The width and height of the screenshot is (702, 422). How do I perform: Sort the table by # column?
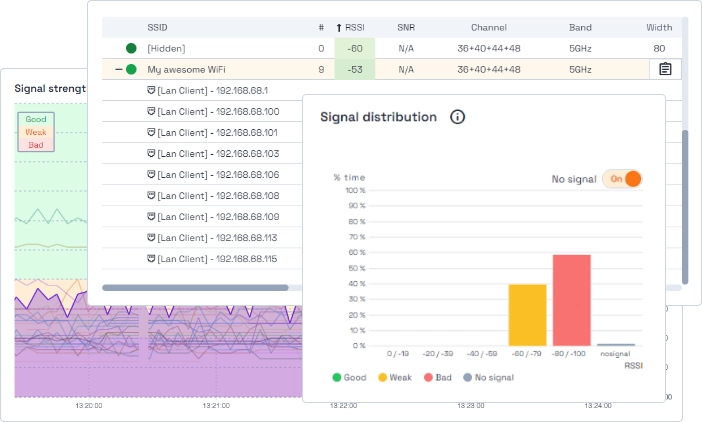tap(321, 28)
